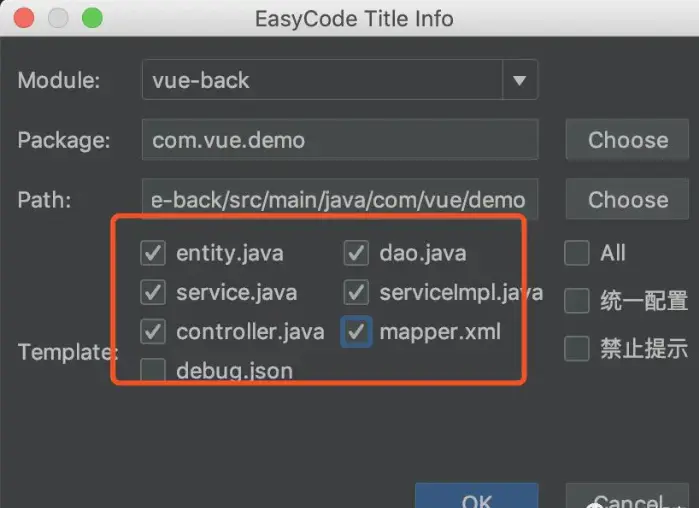The width and height of the screenshot is (699, 508).
Task: Check the All checkbox
Action: pyautogui.click(x=577, y=253)
